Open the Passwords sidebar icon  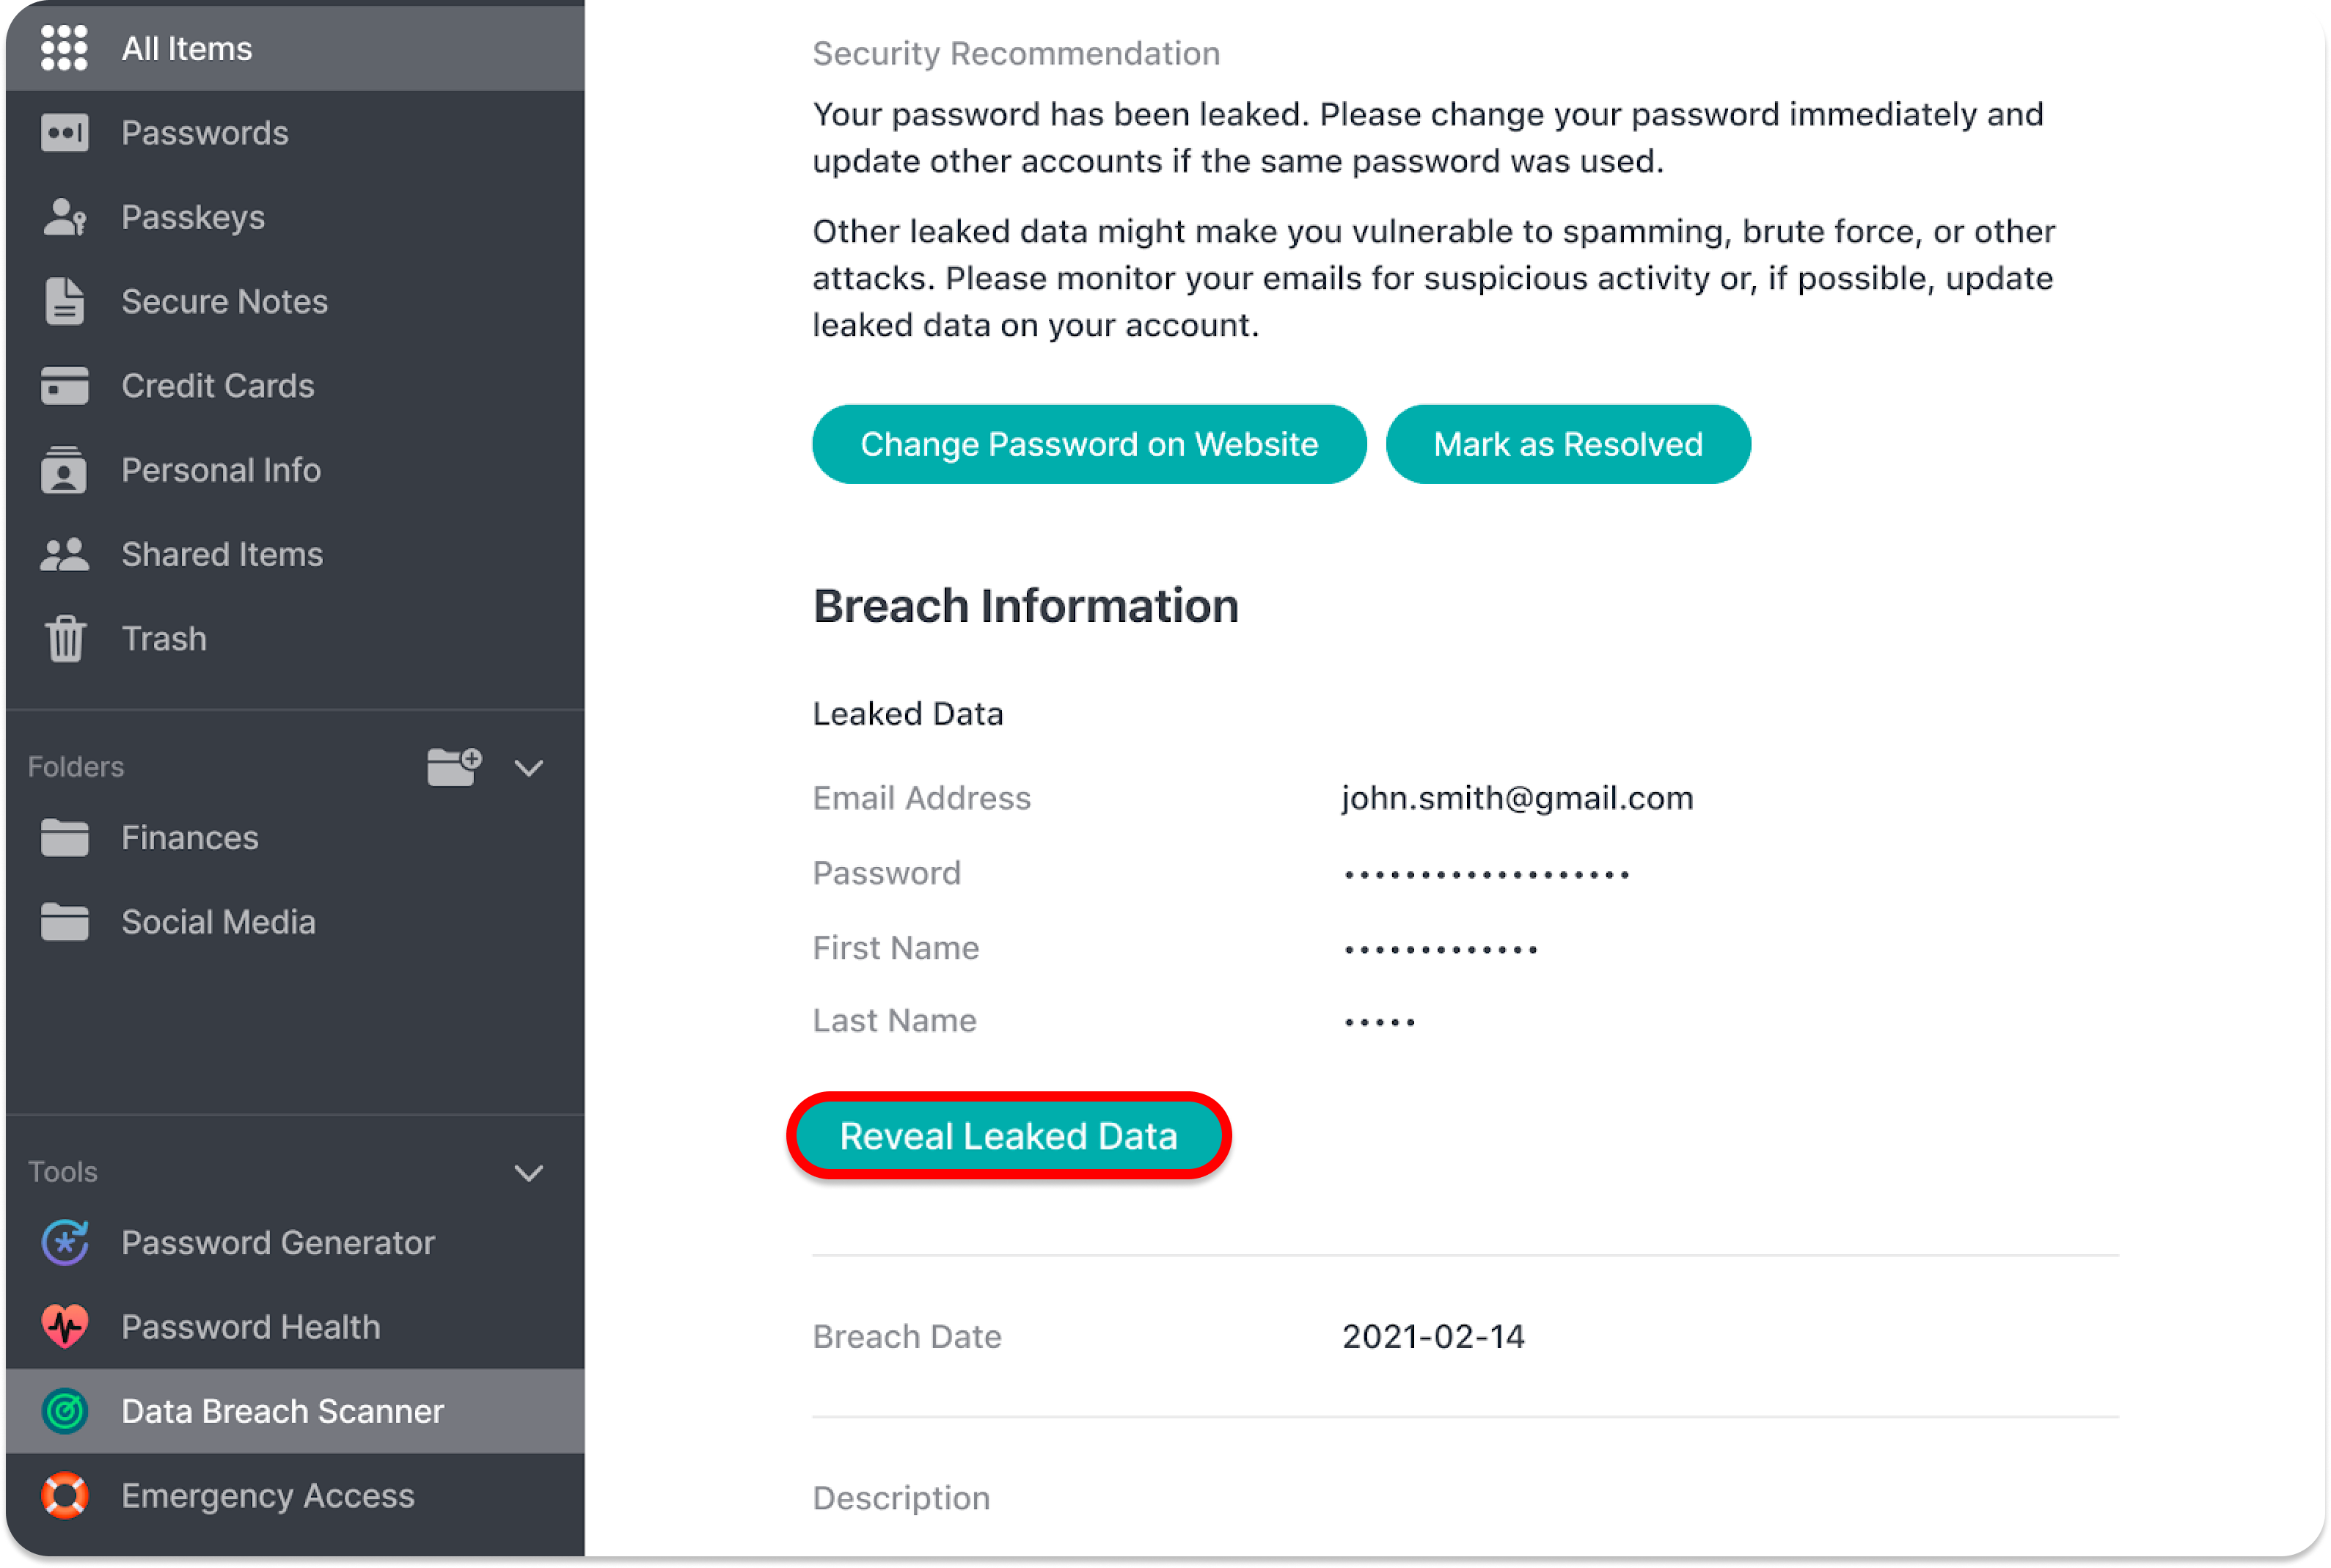(64, 133)
